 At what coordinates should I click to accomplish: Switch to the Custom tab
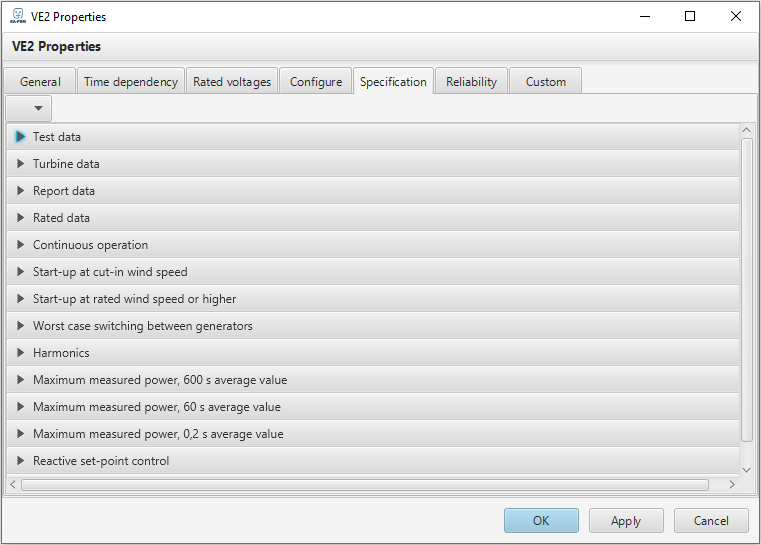(x=546, y=82)
